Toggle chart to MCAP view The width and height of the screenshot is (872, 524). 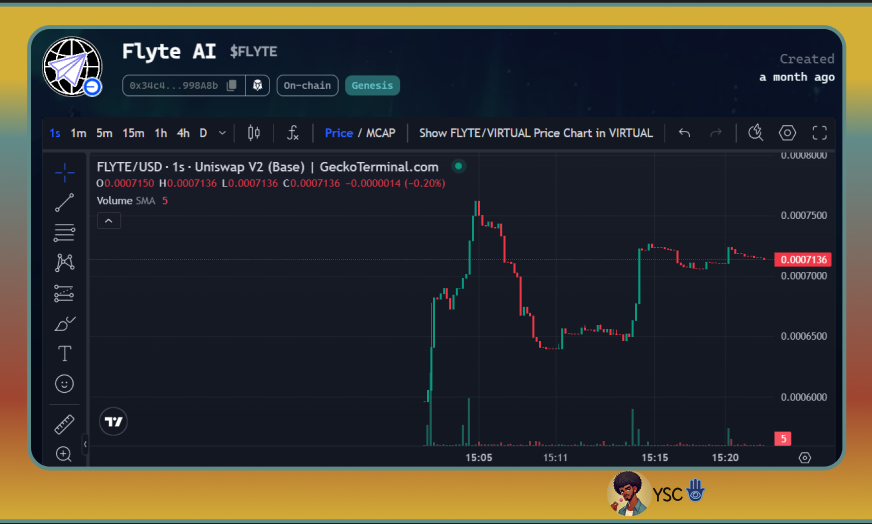coord(381,133)
